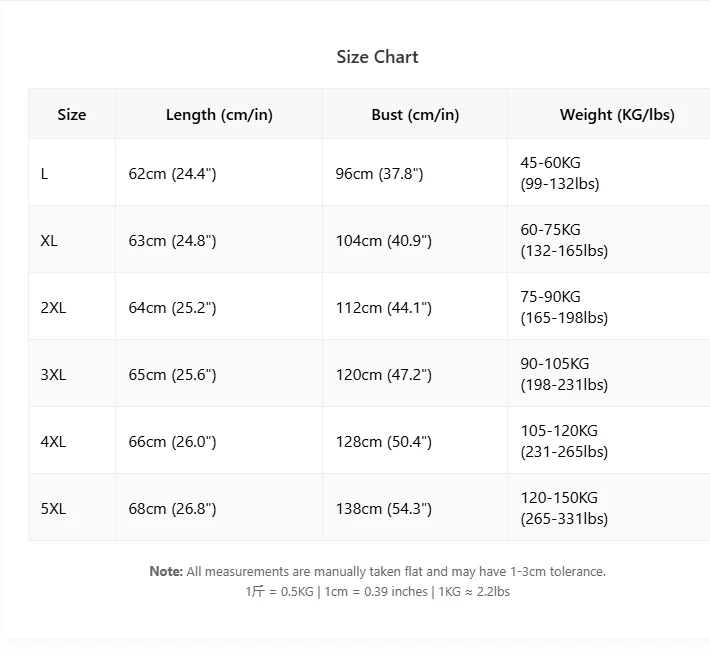Select the 65cm (25.6") length cell
The image size is (710, 656).
(172, 374)
